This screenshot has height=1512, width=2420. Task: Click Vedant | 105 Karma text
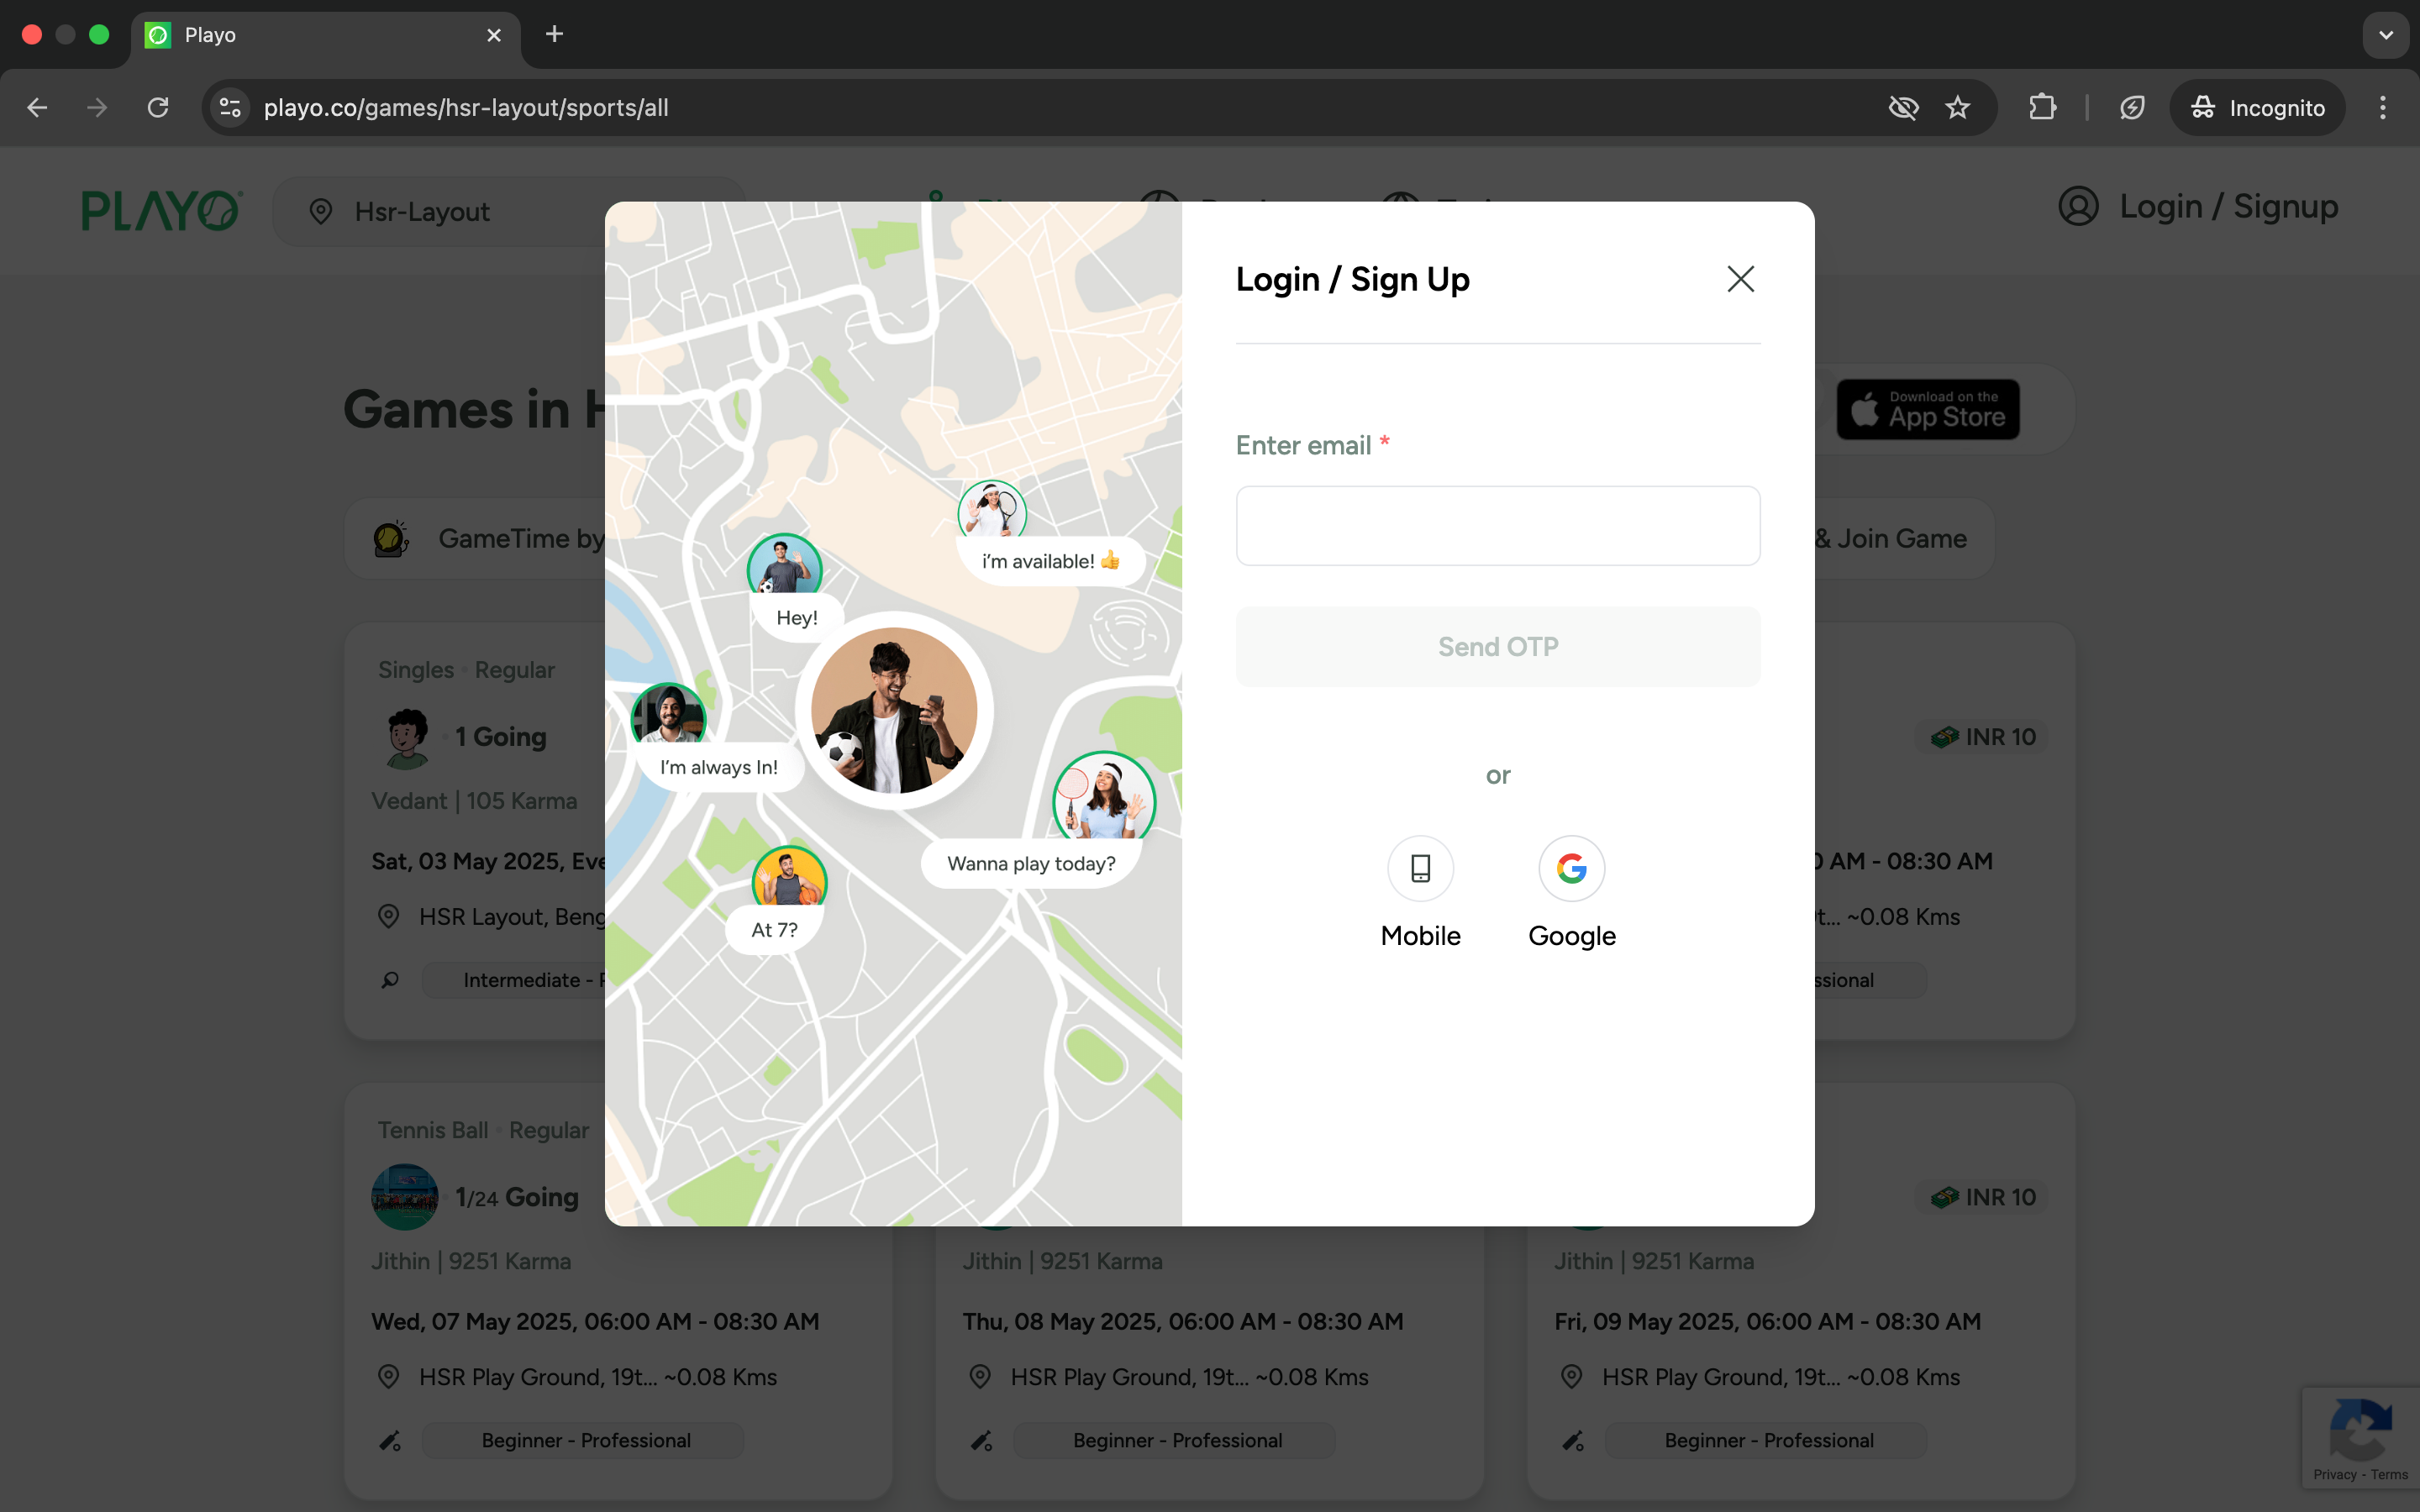click(x=474, y=801)
